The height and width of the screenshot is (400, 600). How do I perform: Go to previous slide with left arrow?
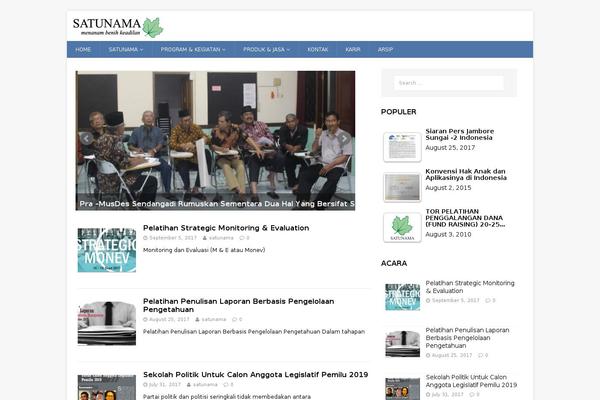click(86, 138)
